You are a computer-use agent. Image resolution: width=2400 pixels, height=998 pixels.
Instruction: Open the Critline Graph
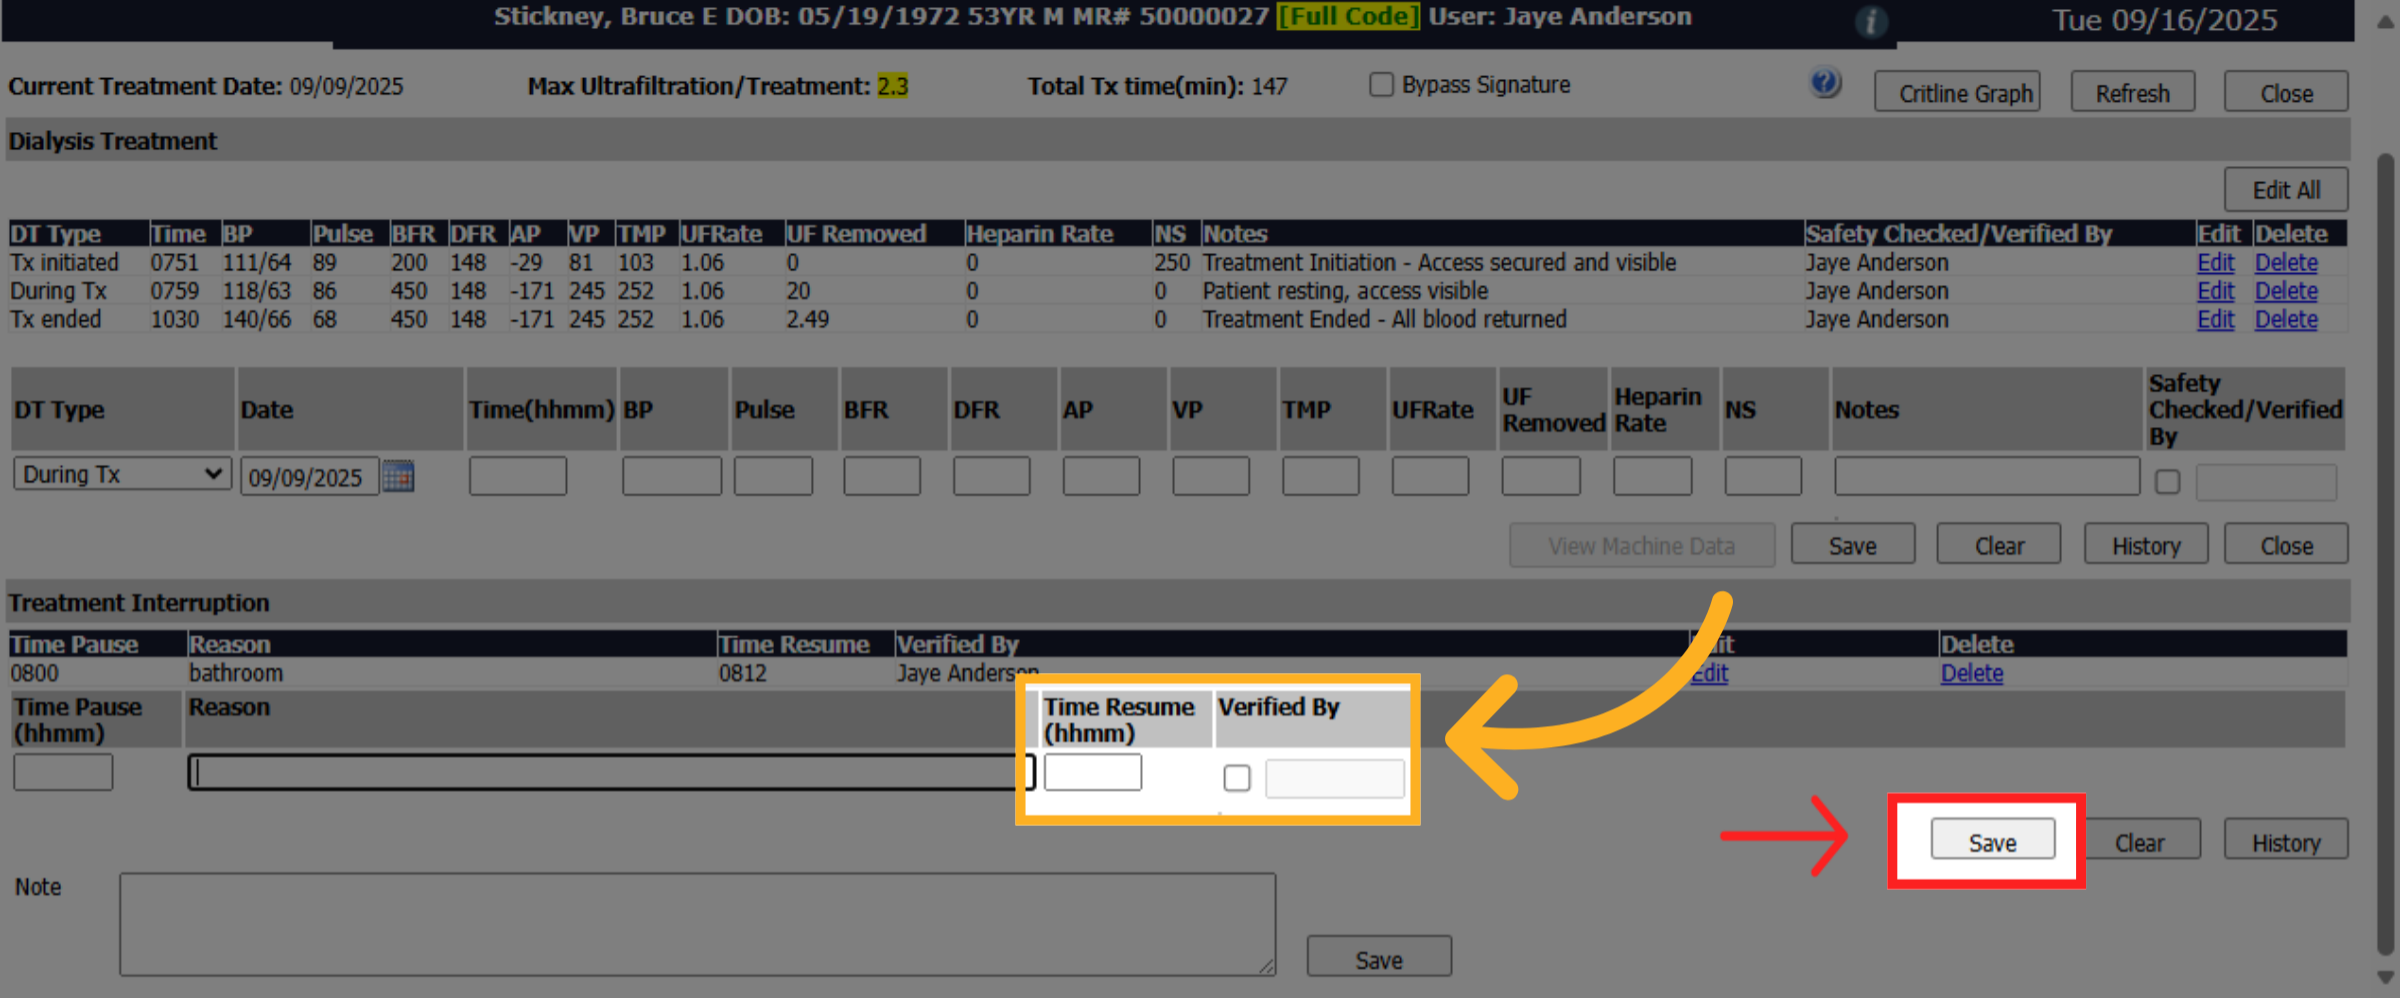tap(1957, 92)
